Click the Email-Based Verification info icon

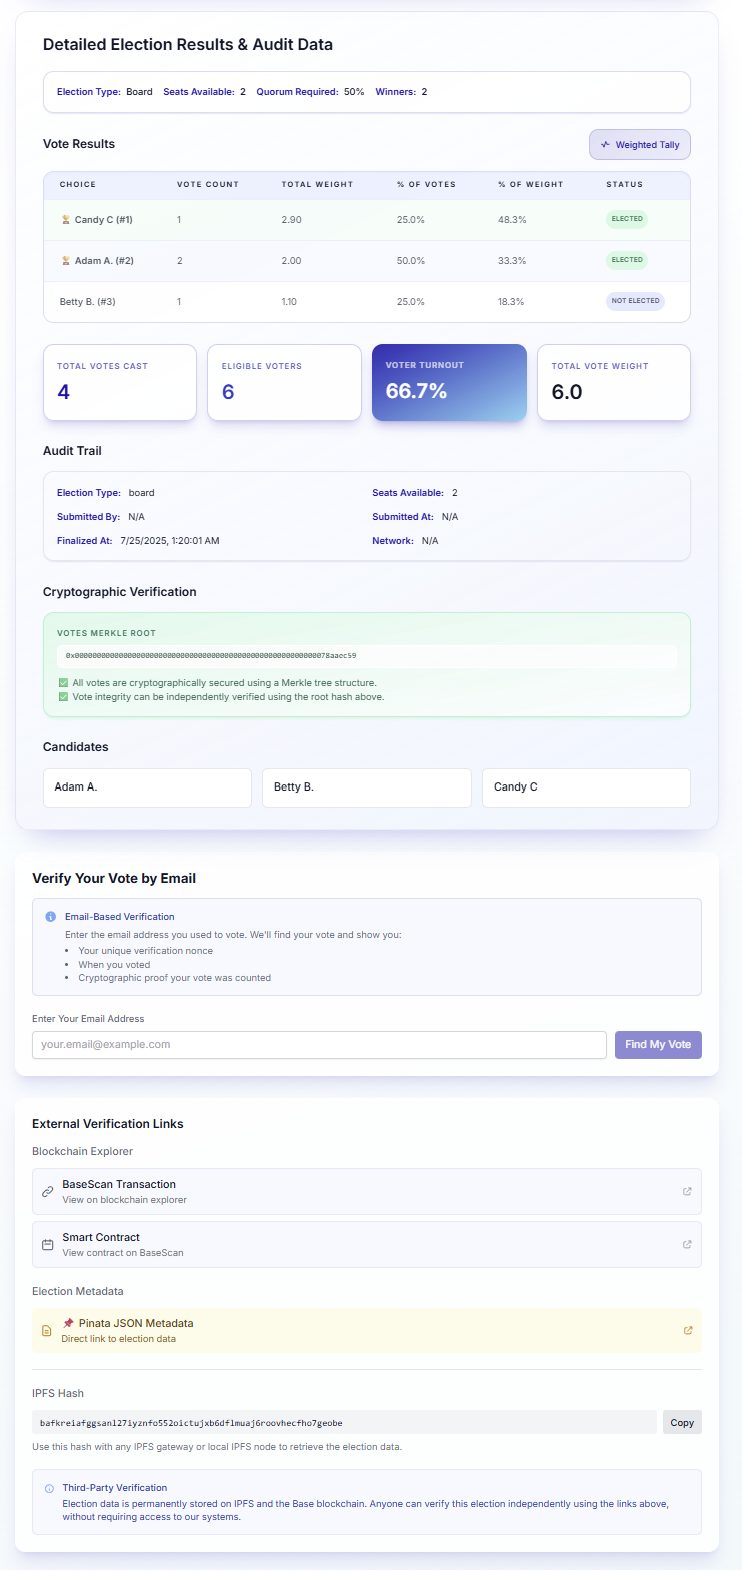coord(51,916)
